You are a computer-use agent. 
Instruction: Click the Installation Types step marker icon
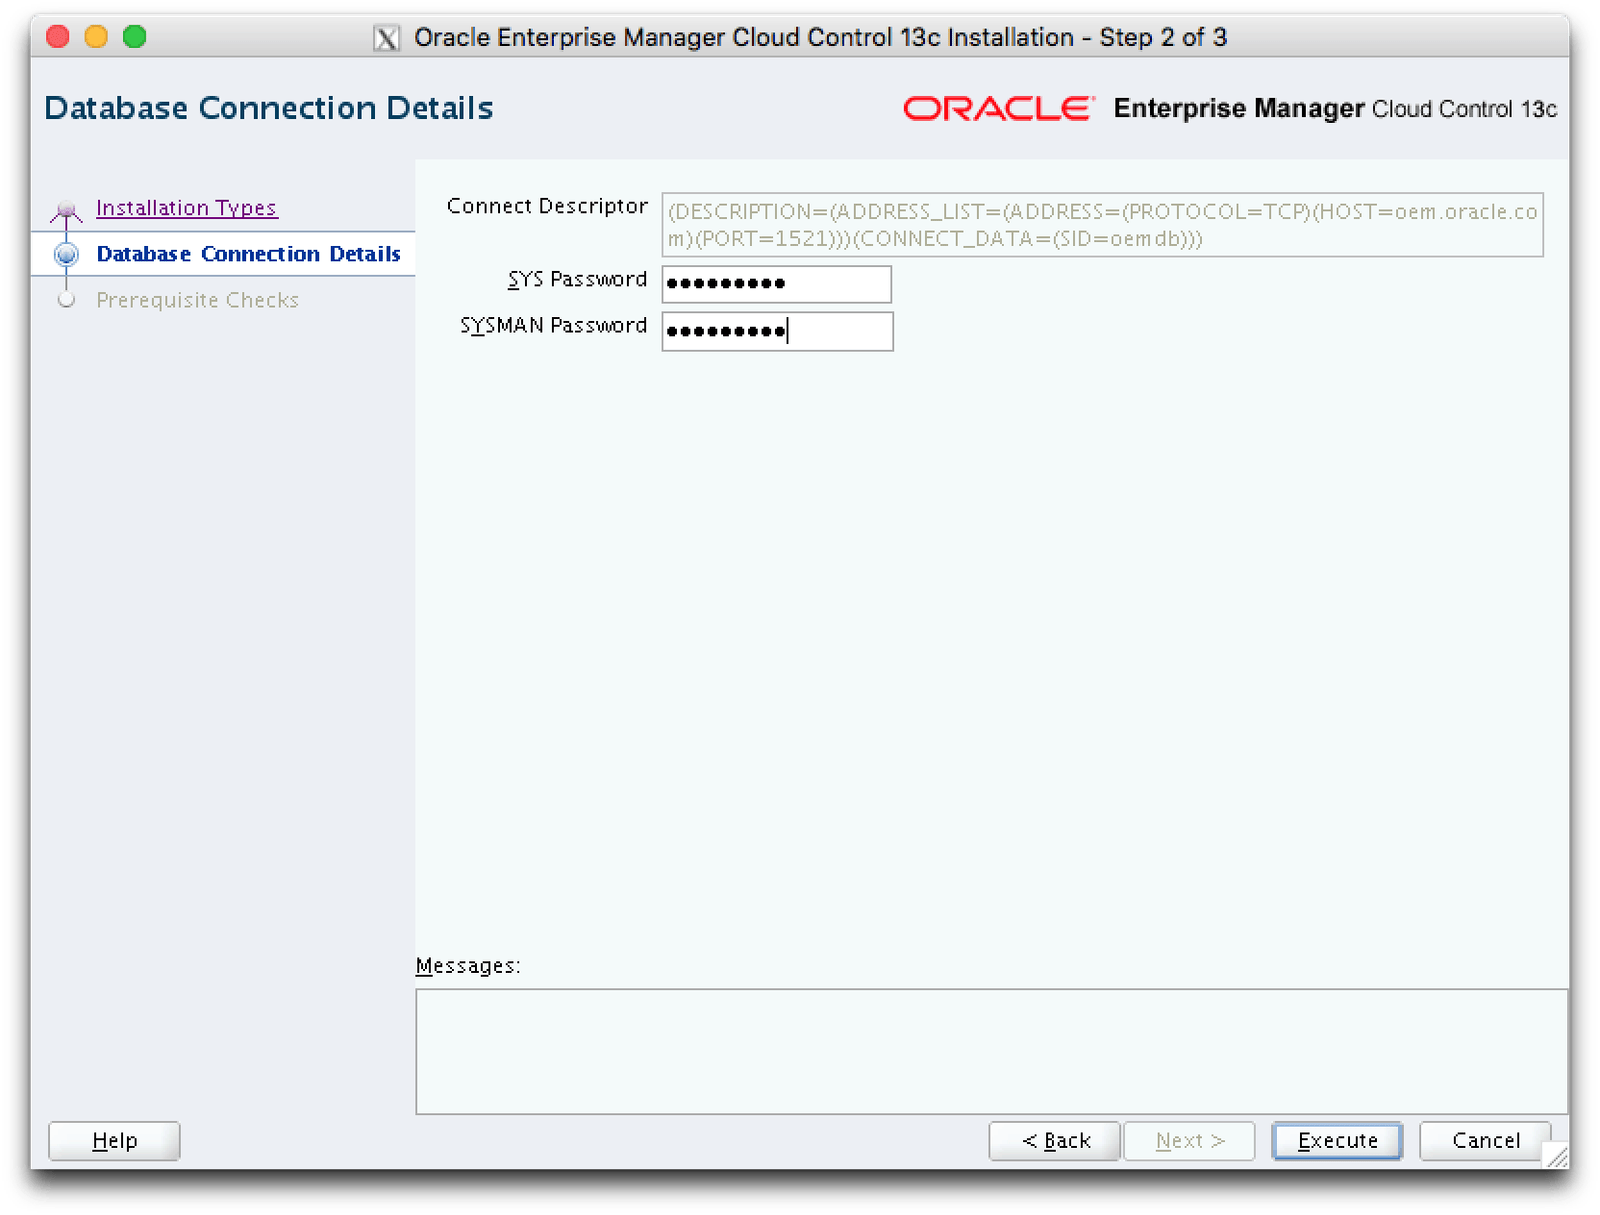pyautogui.click(x=67, y=210)
